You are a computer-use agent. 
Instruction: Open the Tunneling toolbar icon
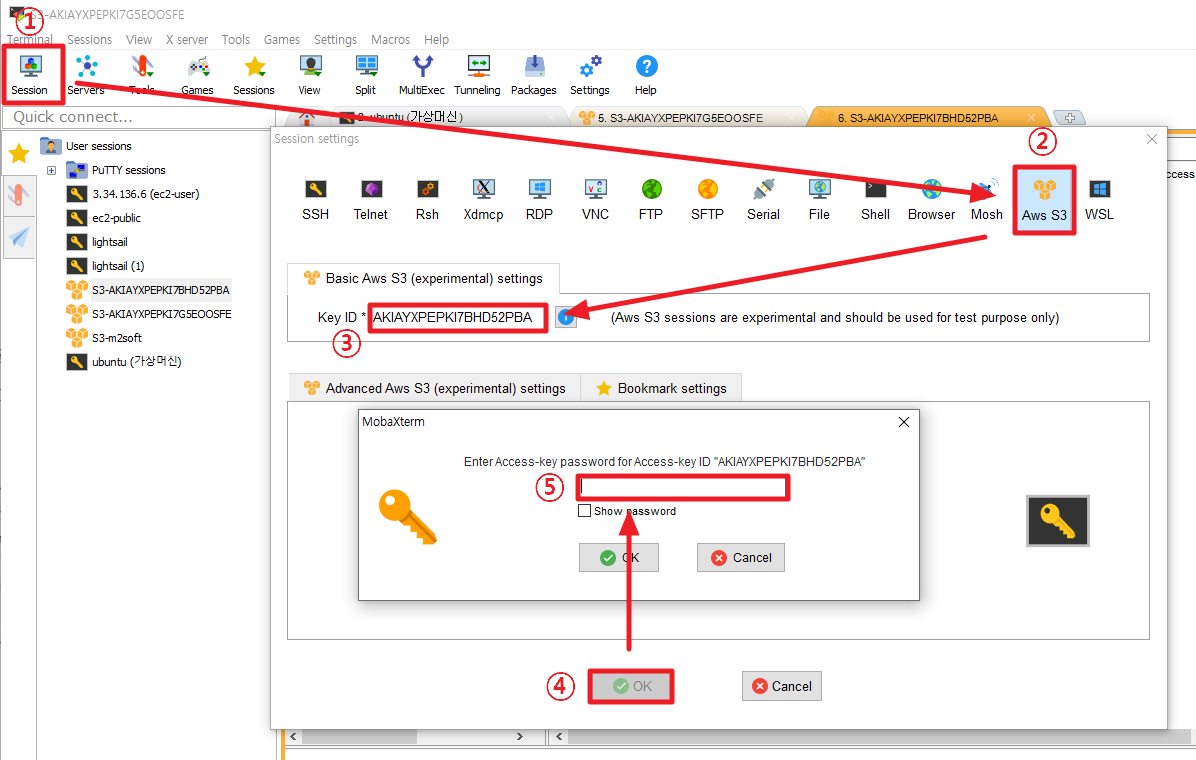click(477, 75)
